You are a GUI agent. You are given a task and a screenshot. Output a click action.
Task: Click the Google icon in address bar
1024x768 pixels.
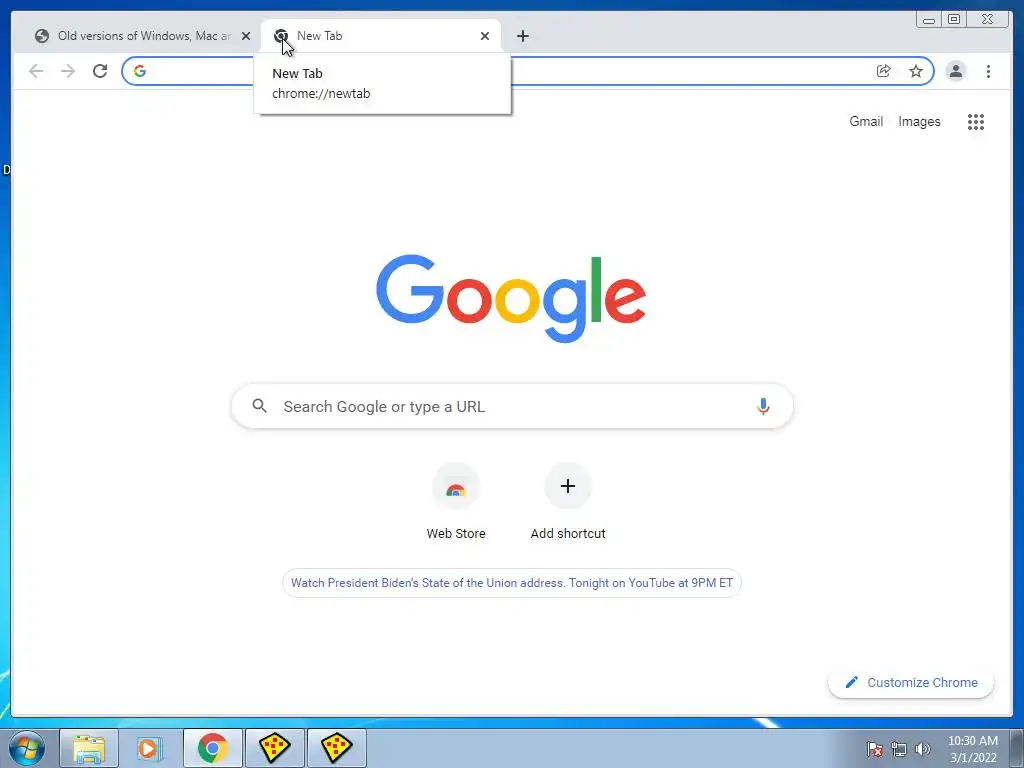(x=140, y=71)
